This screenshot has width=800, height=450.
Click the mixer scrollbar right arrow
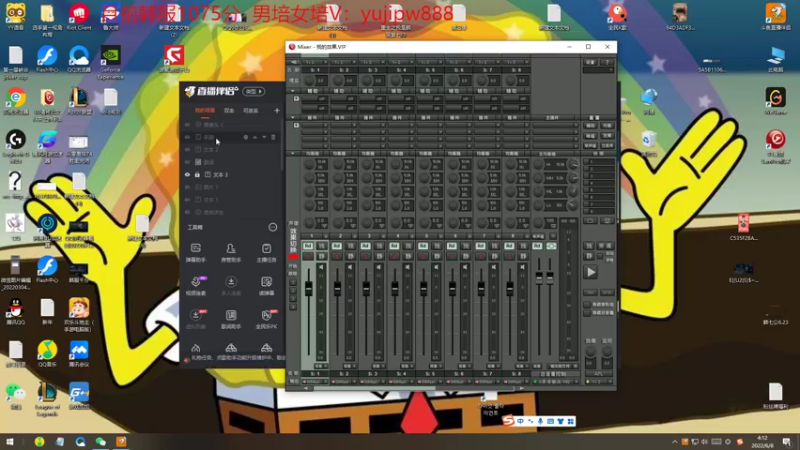[x=521, y=388]
